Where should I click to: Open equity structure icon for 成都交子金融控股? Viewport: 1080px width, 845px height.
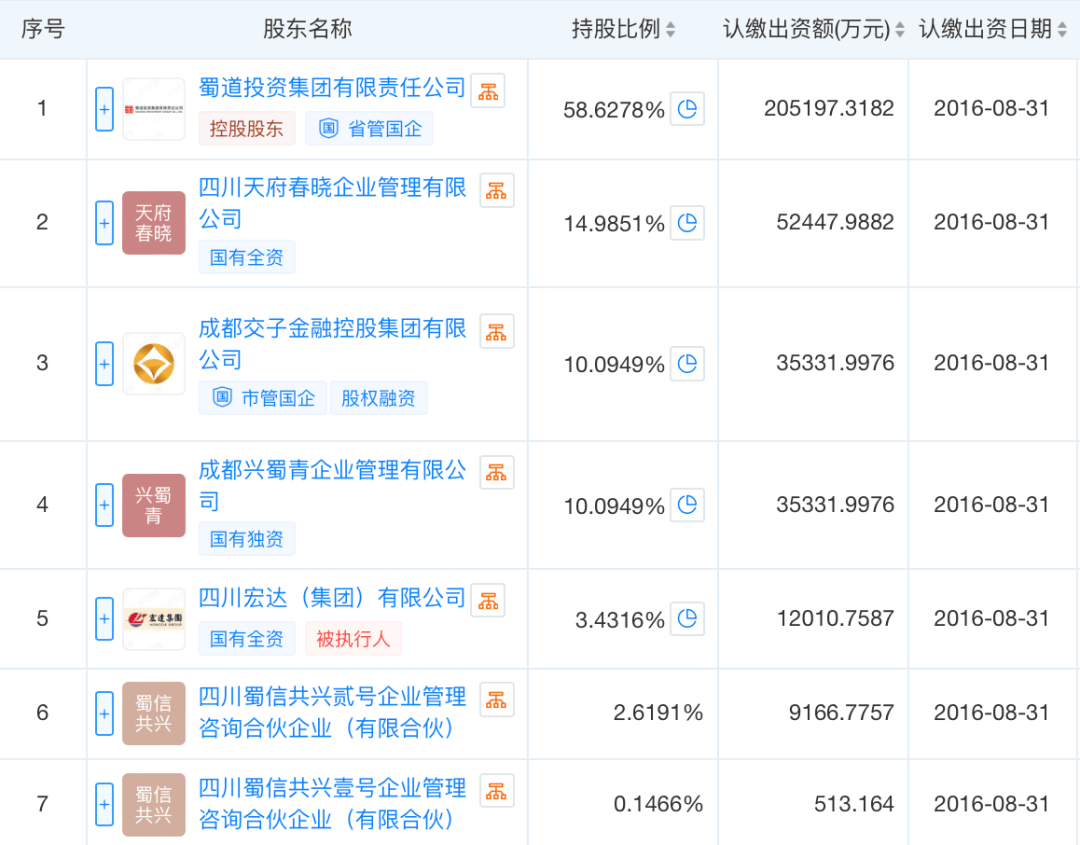pos(497,330)
